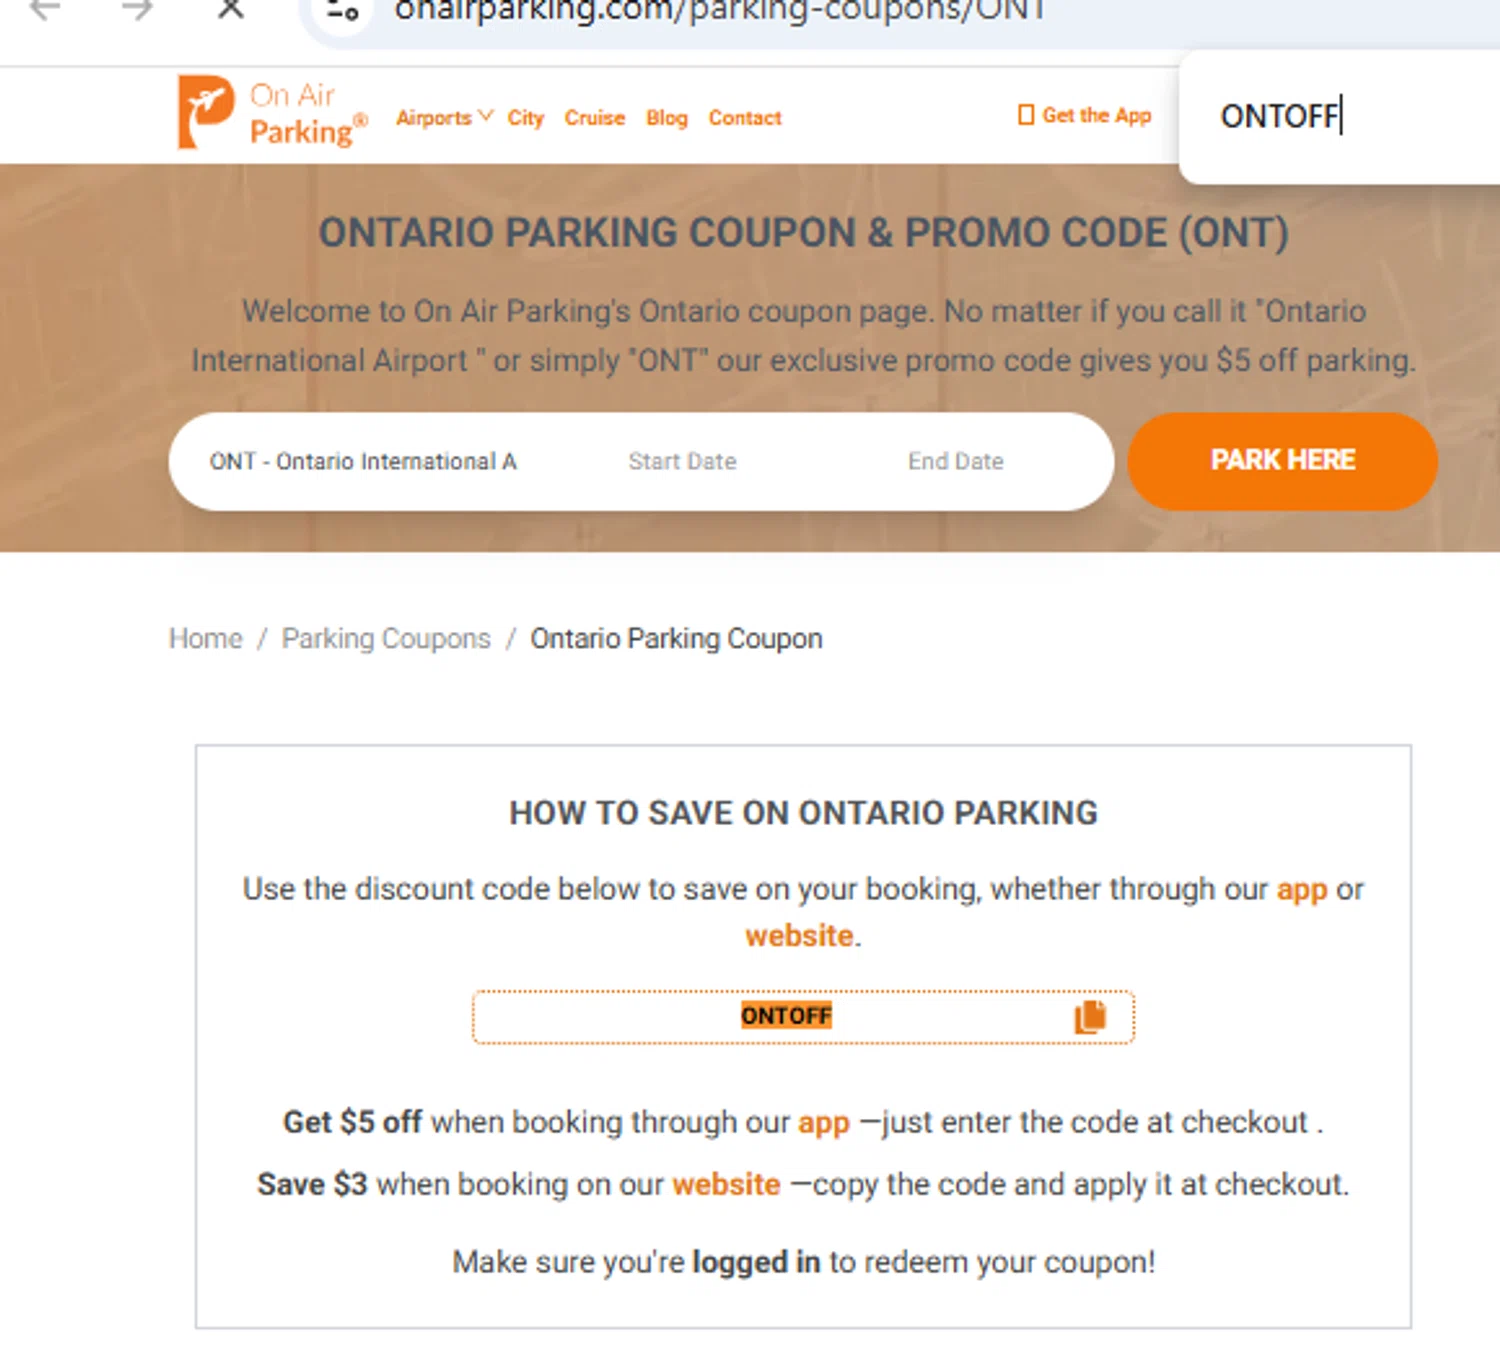Copy the ONTOFF coupon code icon

[1090, 1017]
